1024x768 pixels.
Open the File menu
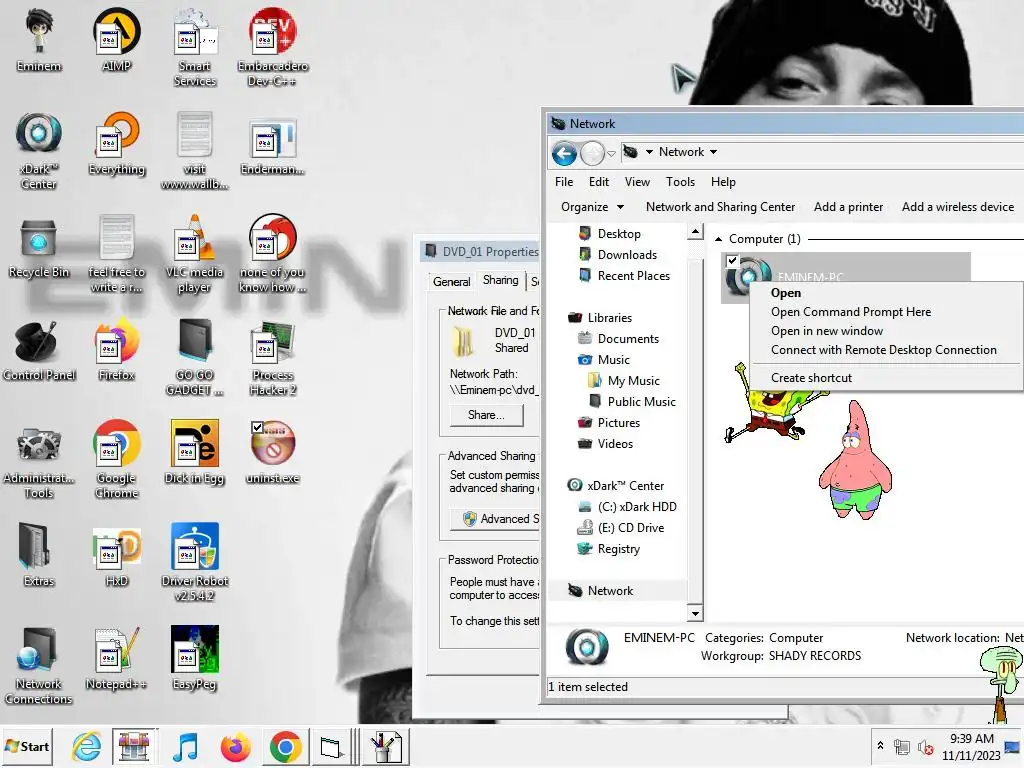(x=564, y=182)
